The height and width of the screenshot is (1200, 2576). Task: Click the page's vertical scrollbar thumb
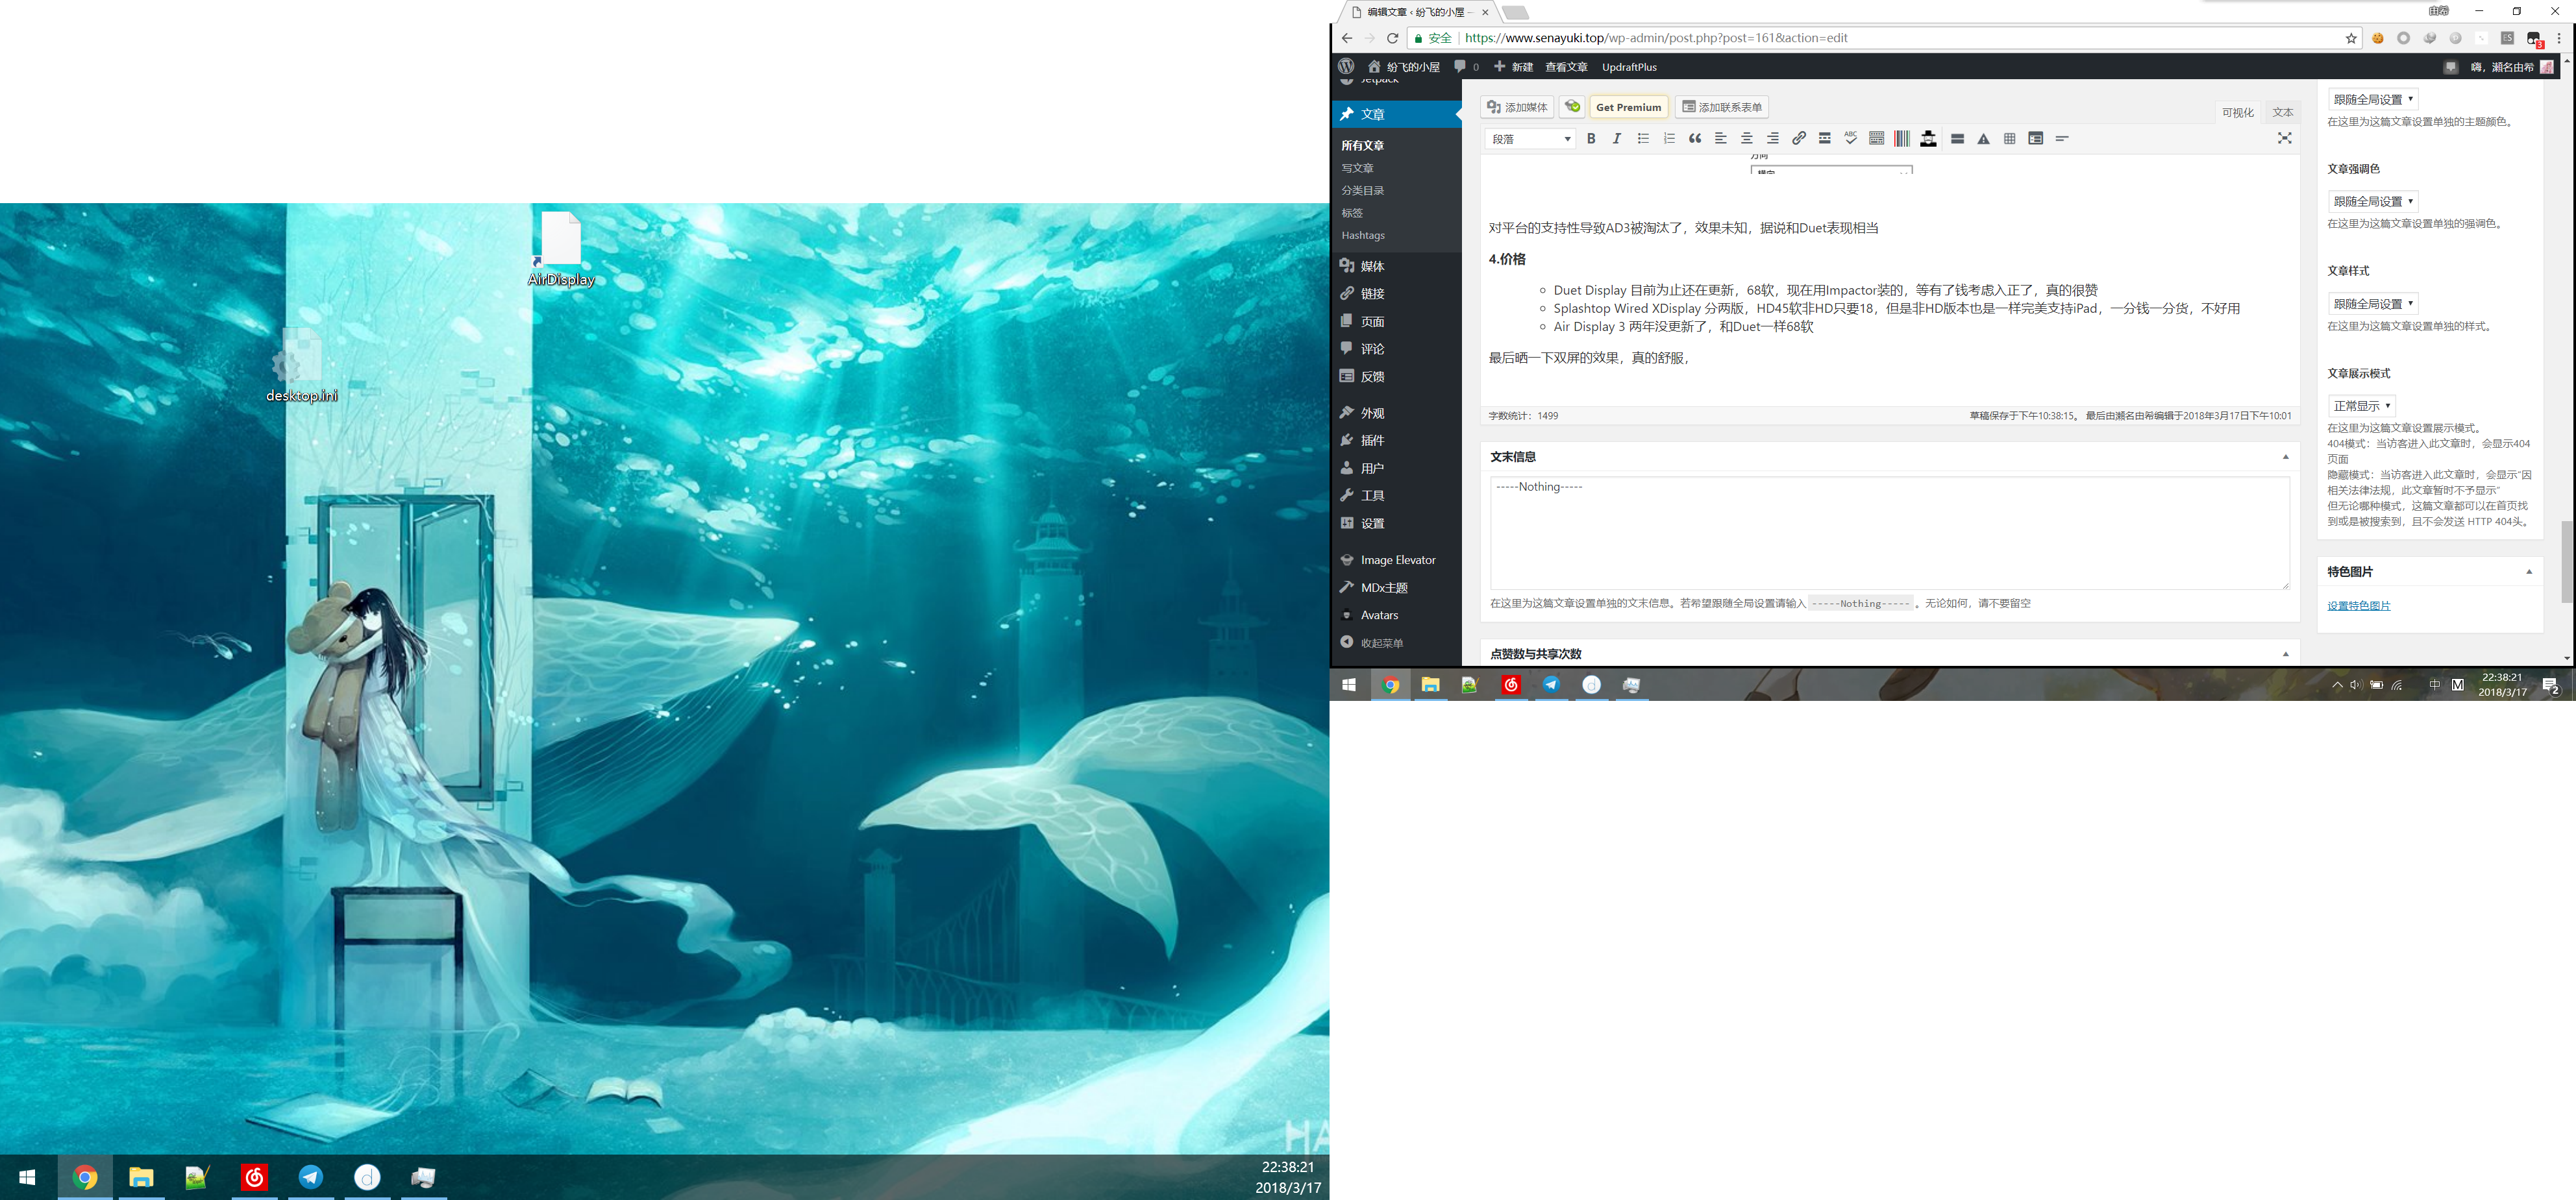tap(2566, 562)
